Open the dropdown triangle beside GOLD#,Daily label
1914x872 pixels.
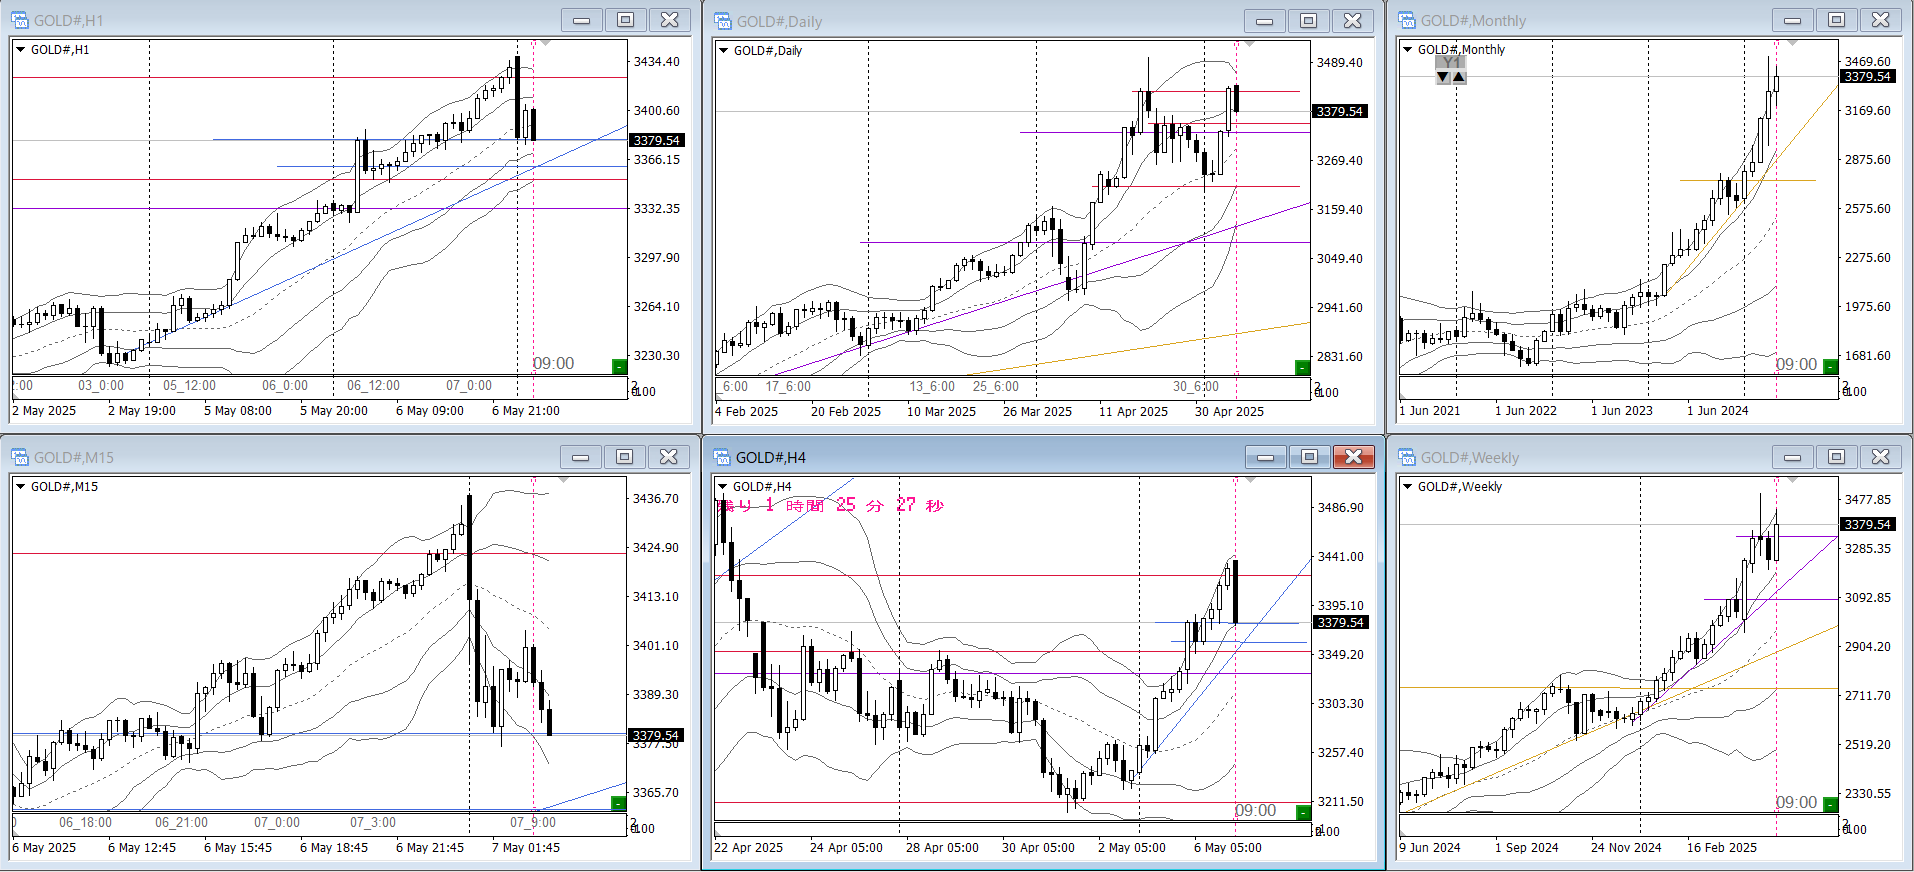click(724, 50)
